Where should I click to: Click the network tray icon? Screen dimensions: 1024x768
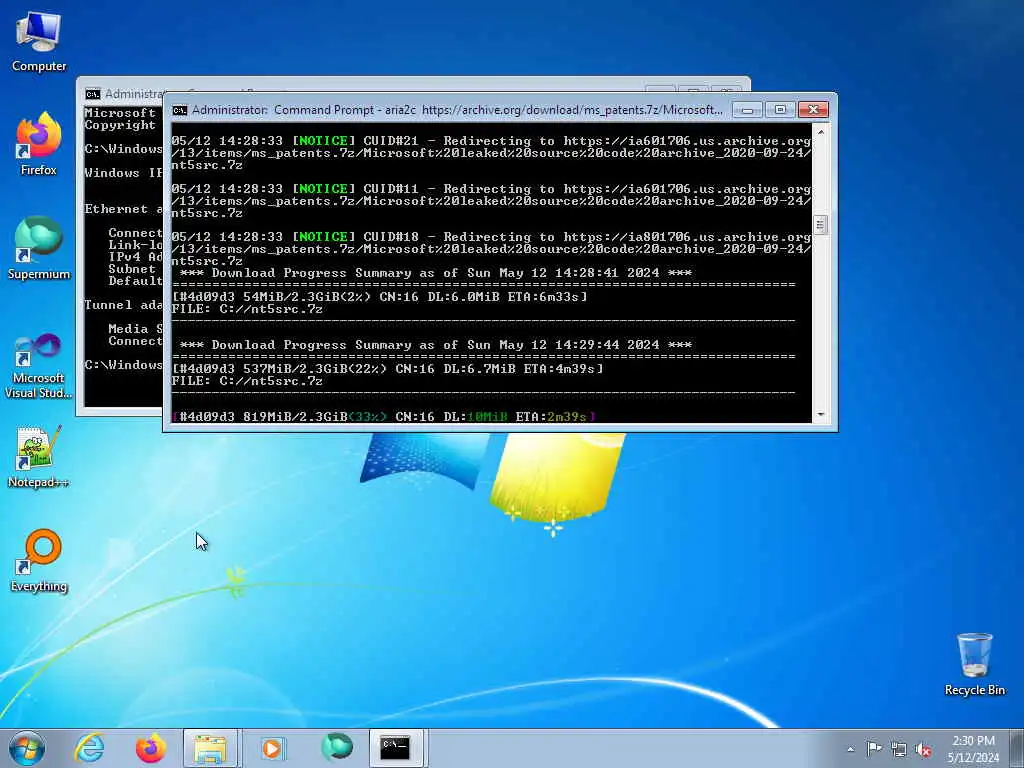coord(899,749)
